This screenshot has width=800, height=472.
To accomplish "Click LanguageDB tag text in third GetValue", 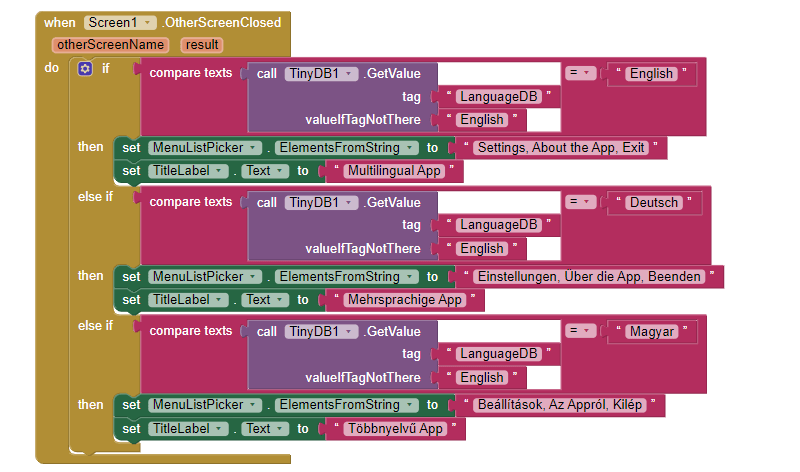I will (498, 354).
